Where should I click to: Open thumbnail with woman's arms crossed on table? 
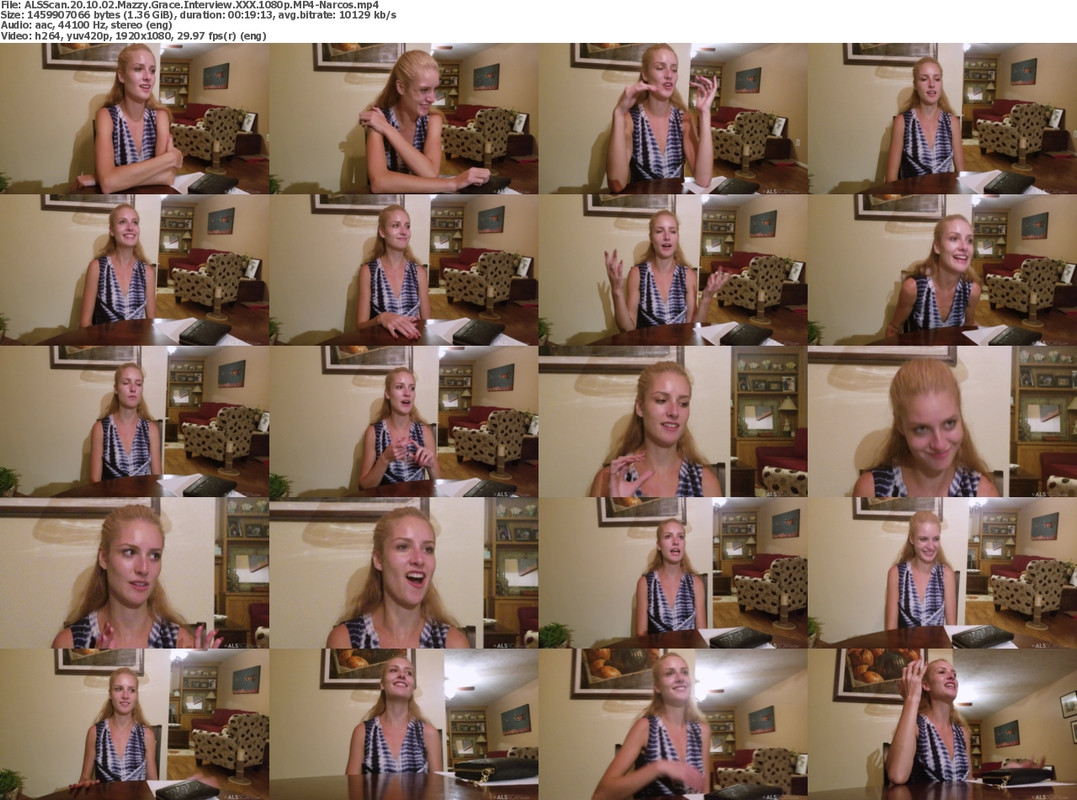pos(135,118)
